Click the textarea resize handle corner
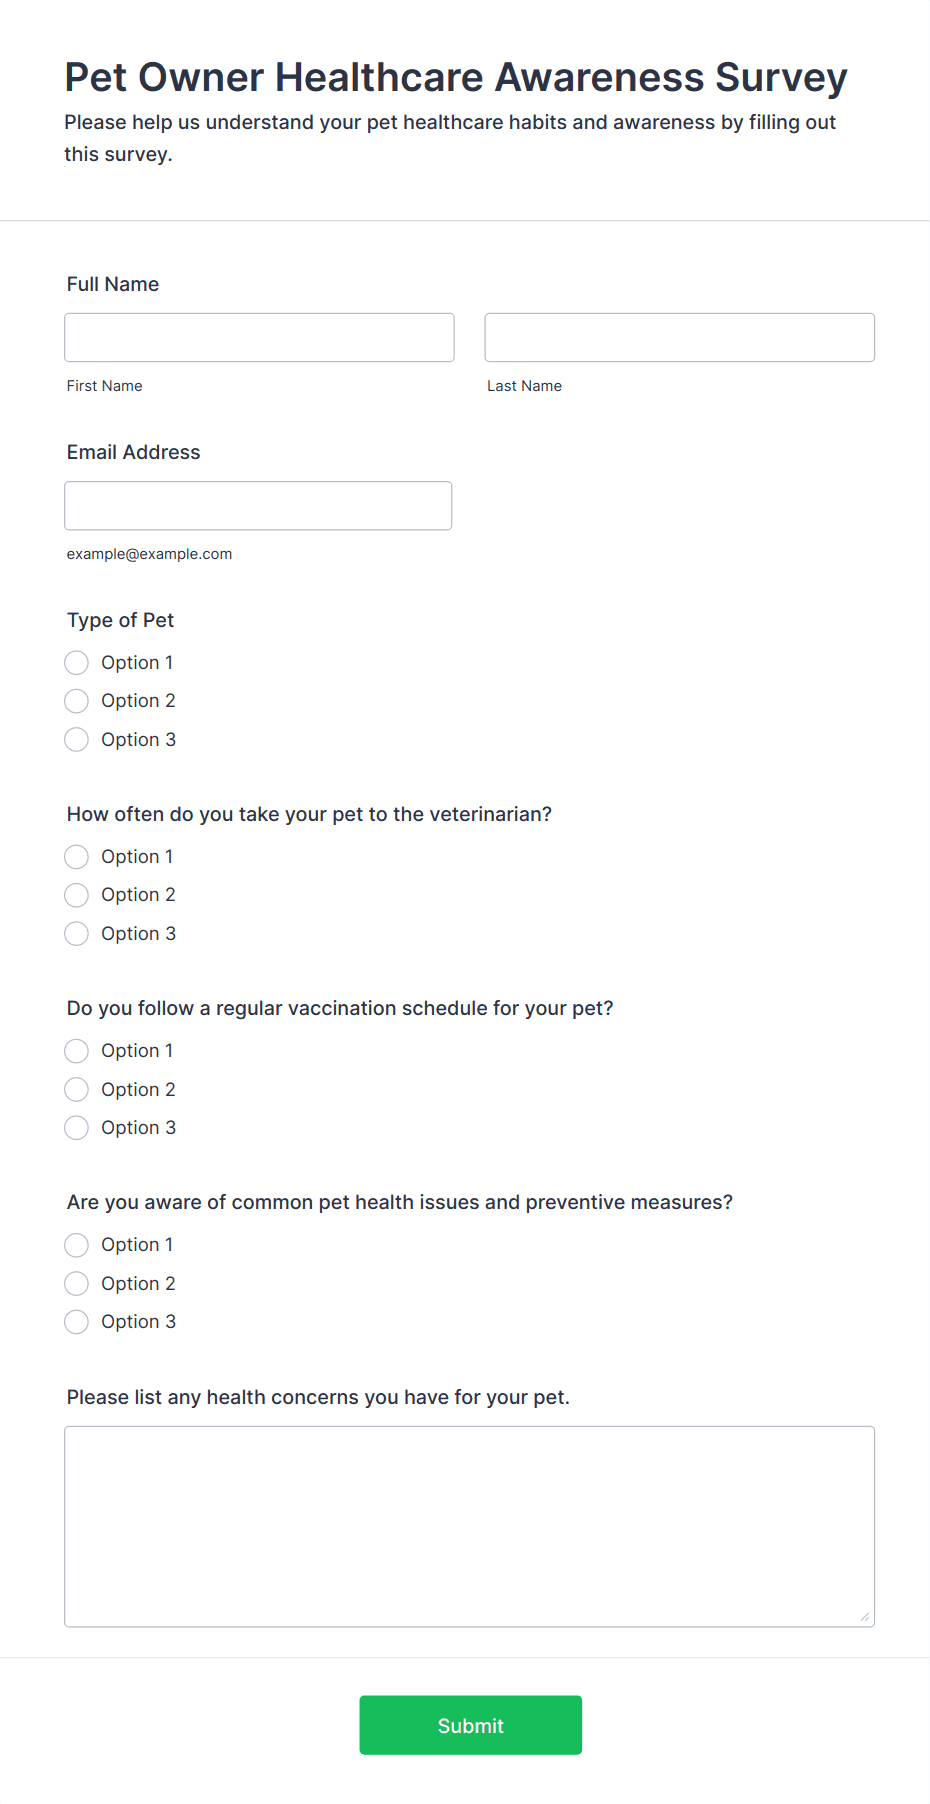 tap(865, 1617)
